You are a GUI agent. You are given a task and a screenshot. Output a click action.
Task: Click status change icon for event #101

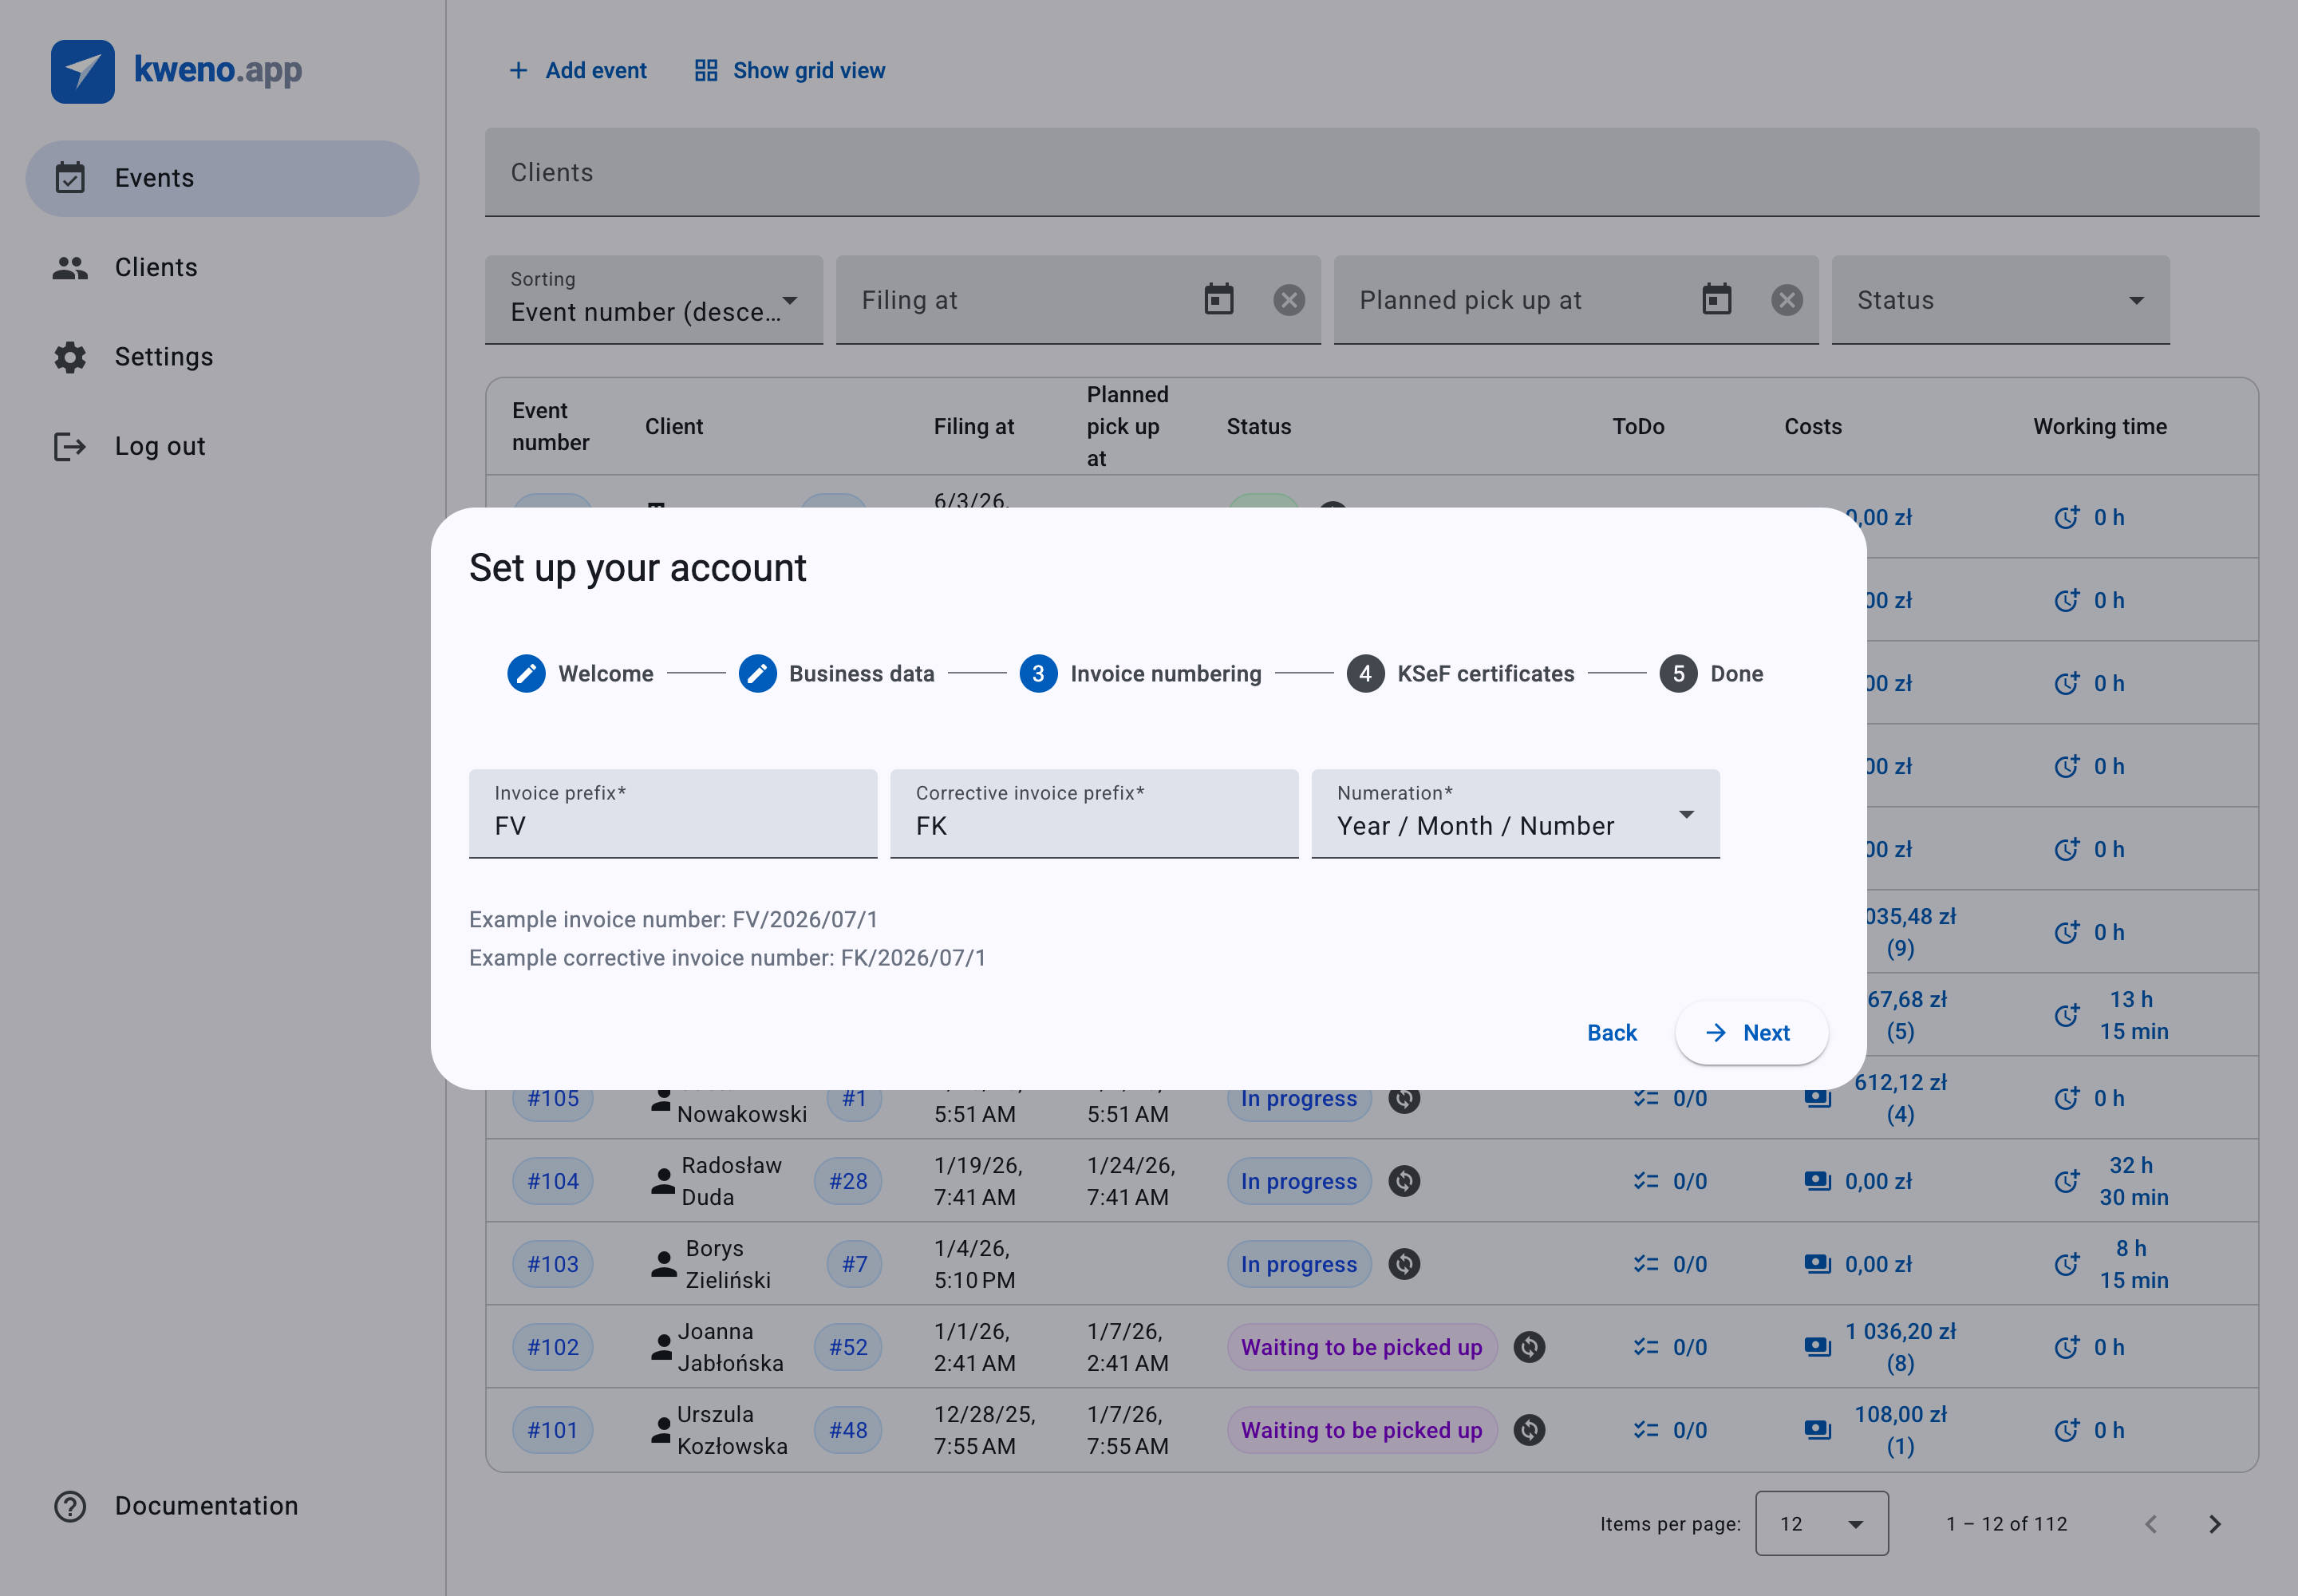1529,1430
